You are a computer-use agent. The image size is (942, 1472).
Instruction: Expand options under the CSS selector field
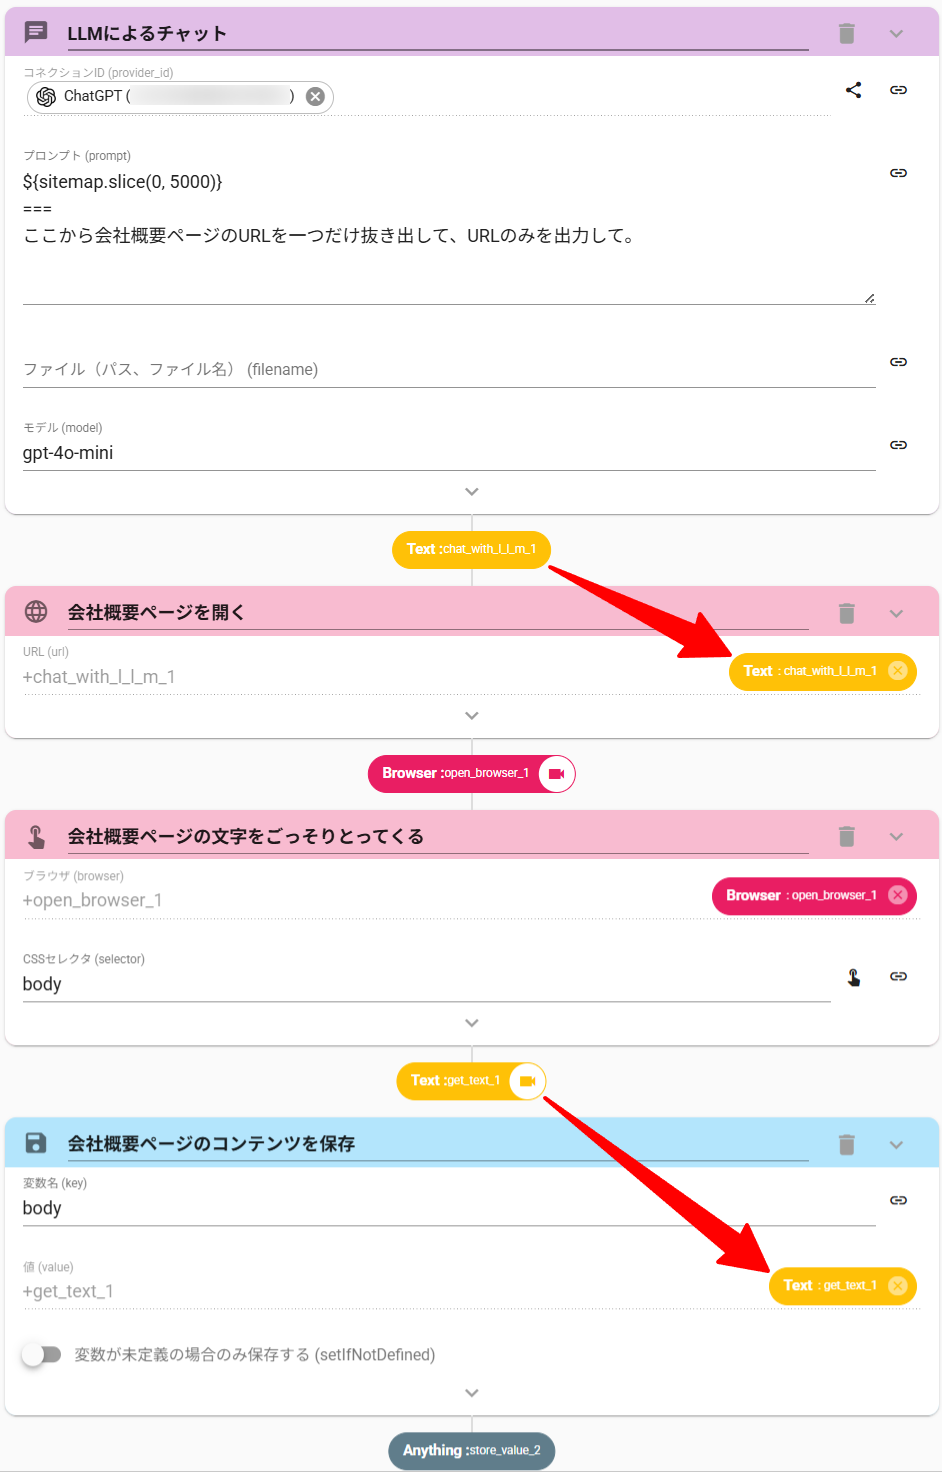(472, 1023)
